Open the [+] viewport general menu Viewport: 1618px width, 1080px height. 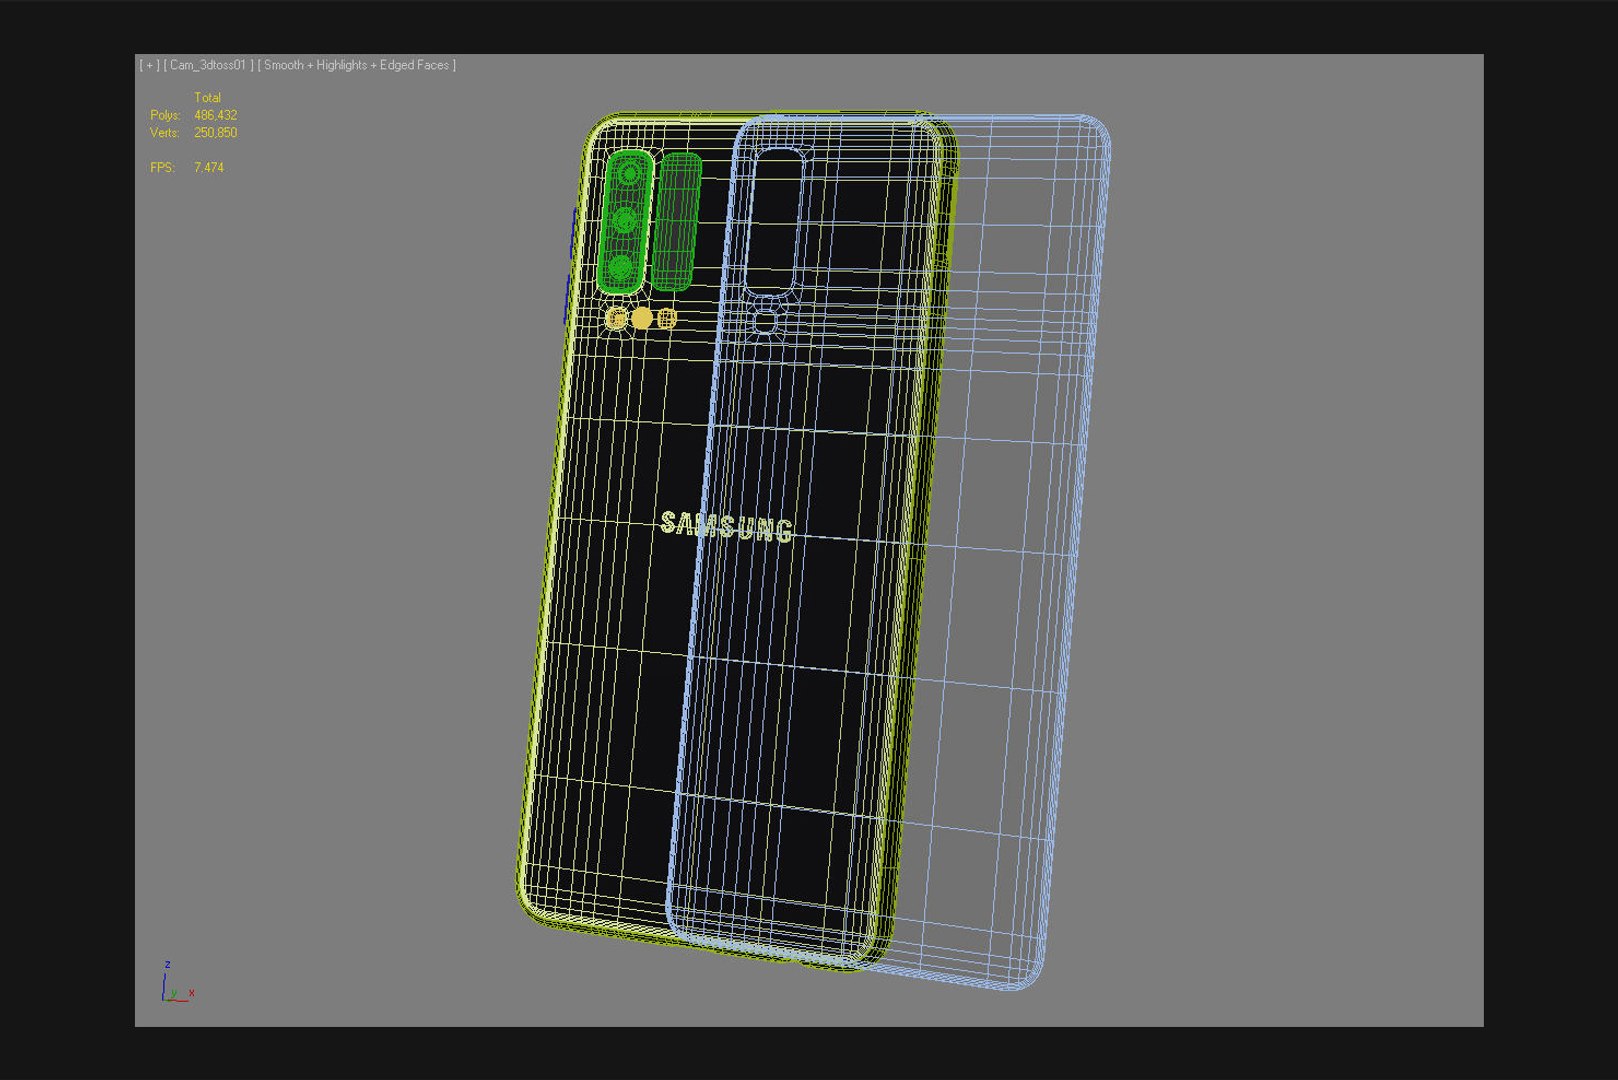pos(149,65)
